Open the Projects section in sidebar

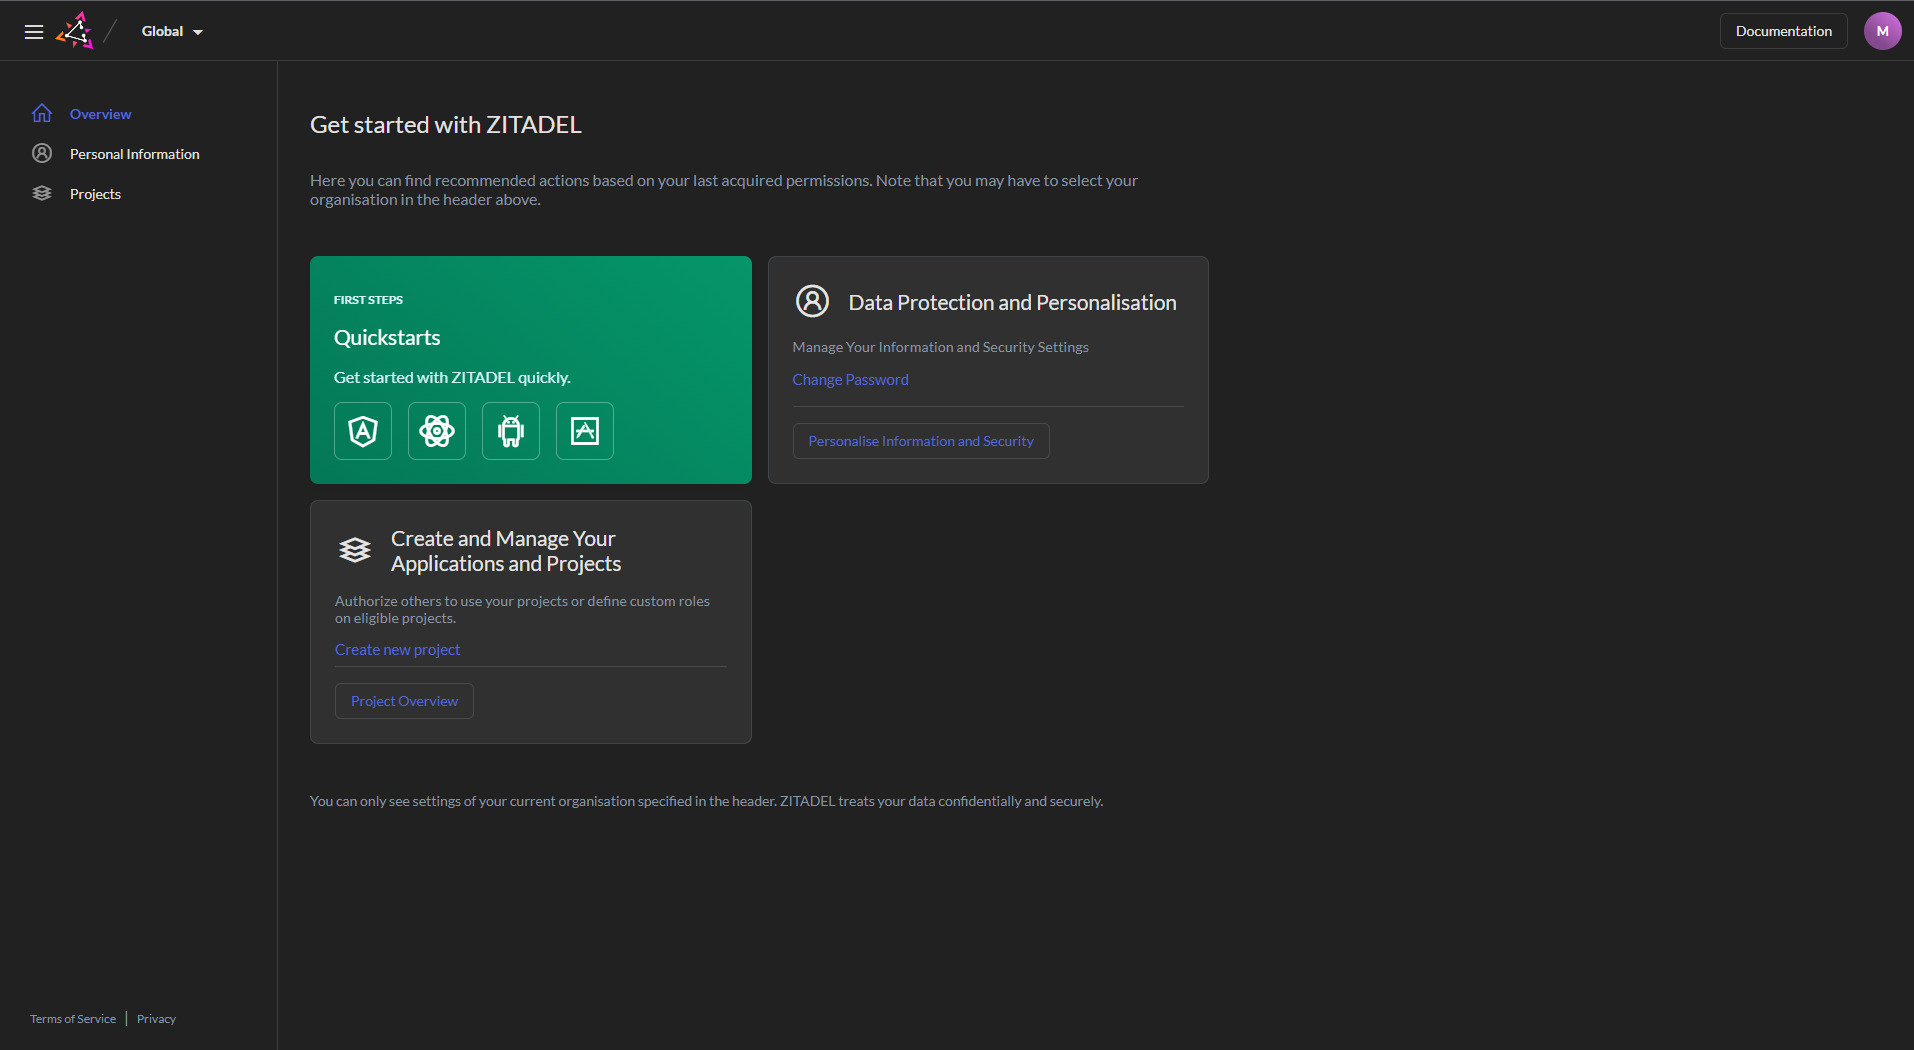[95, 193]
